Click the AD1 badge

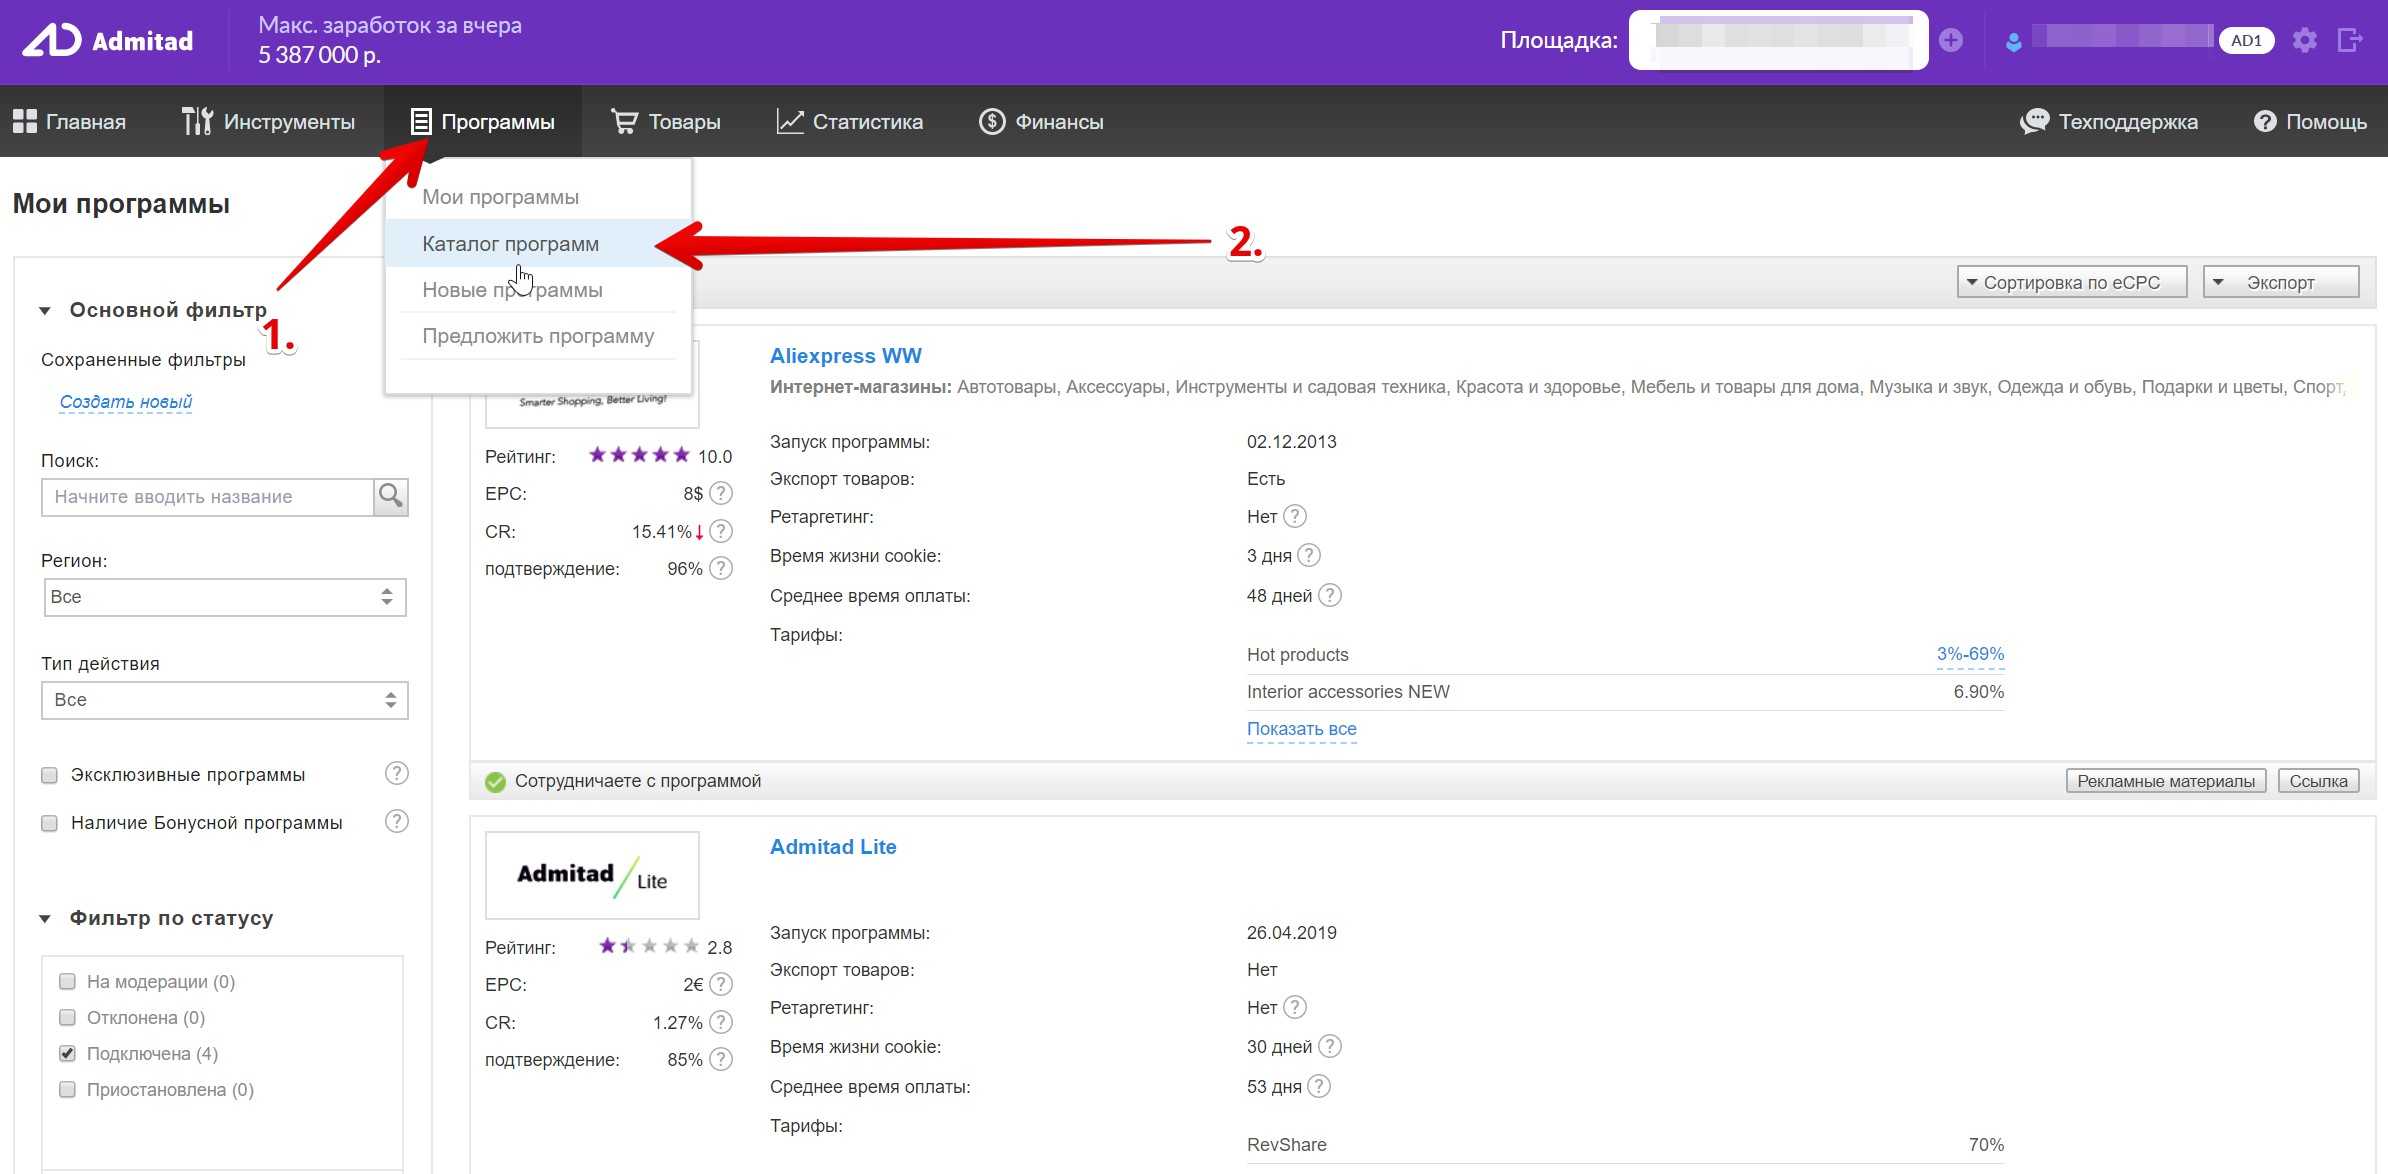pos(2246,41)
